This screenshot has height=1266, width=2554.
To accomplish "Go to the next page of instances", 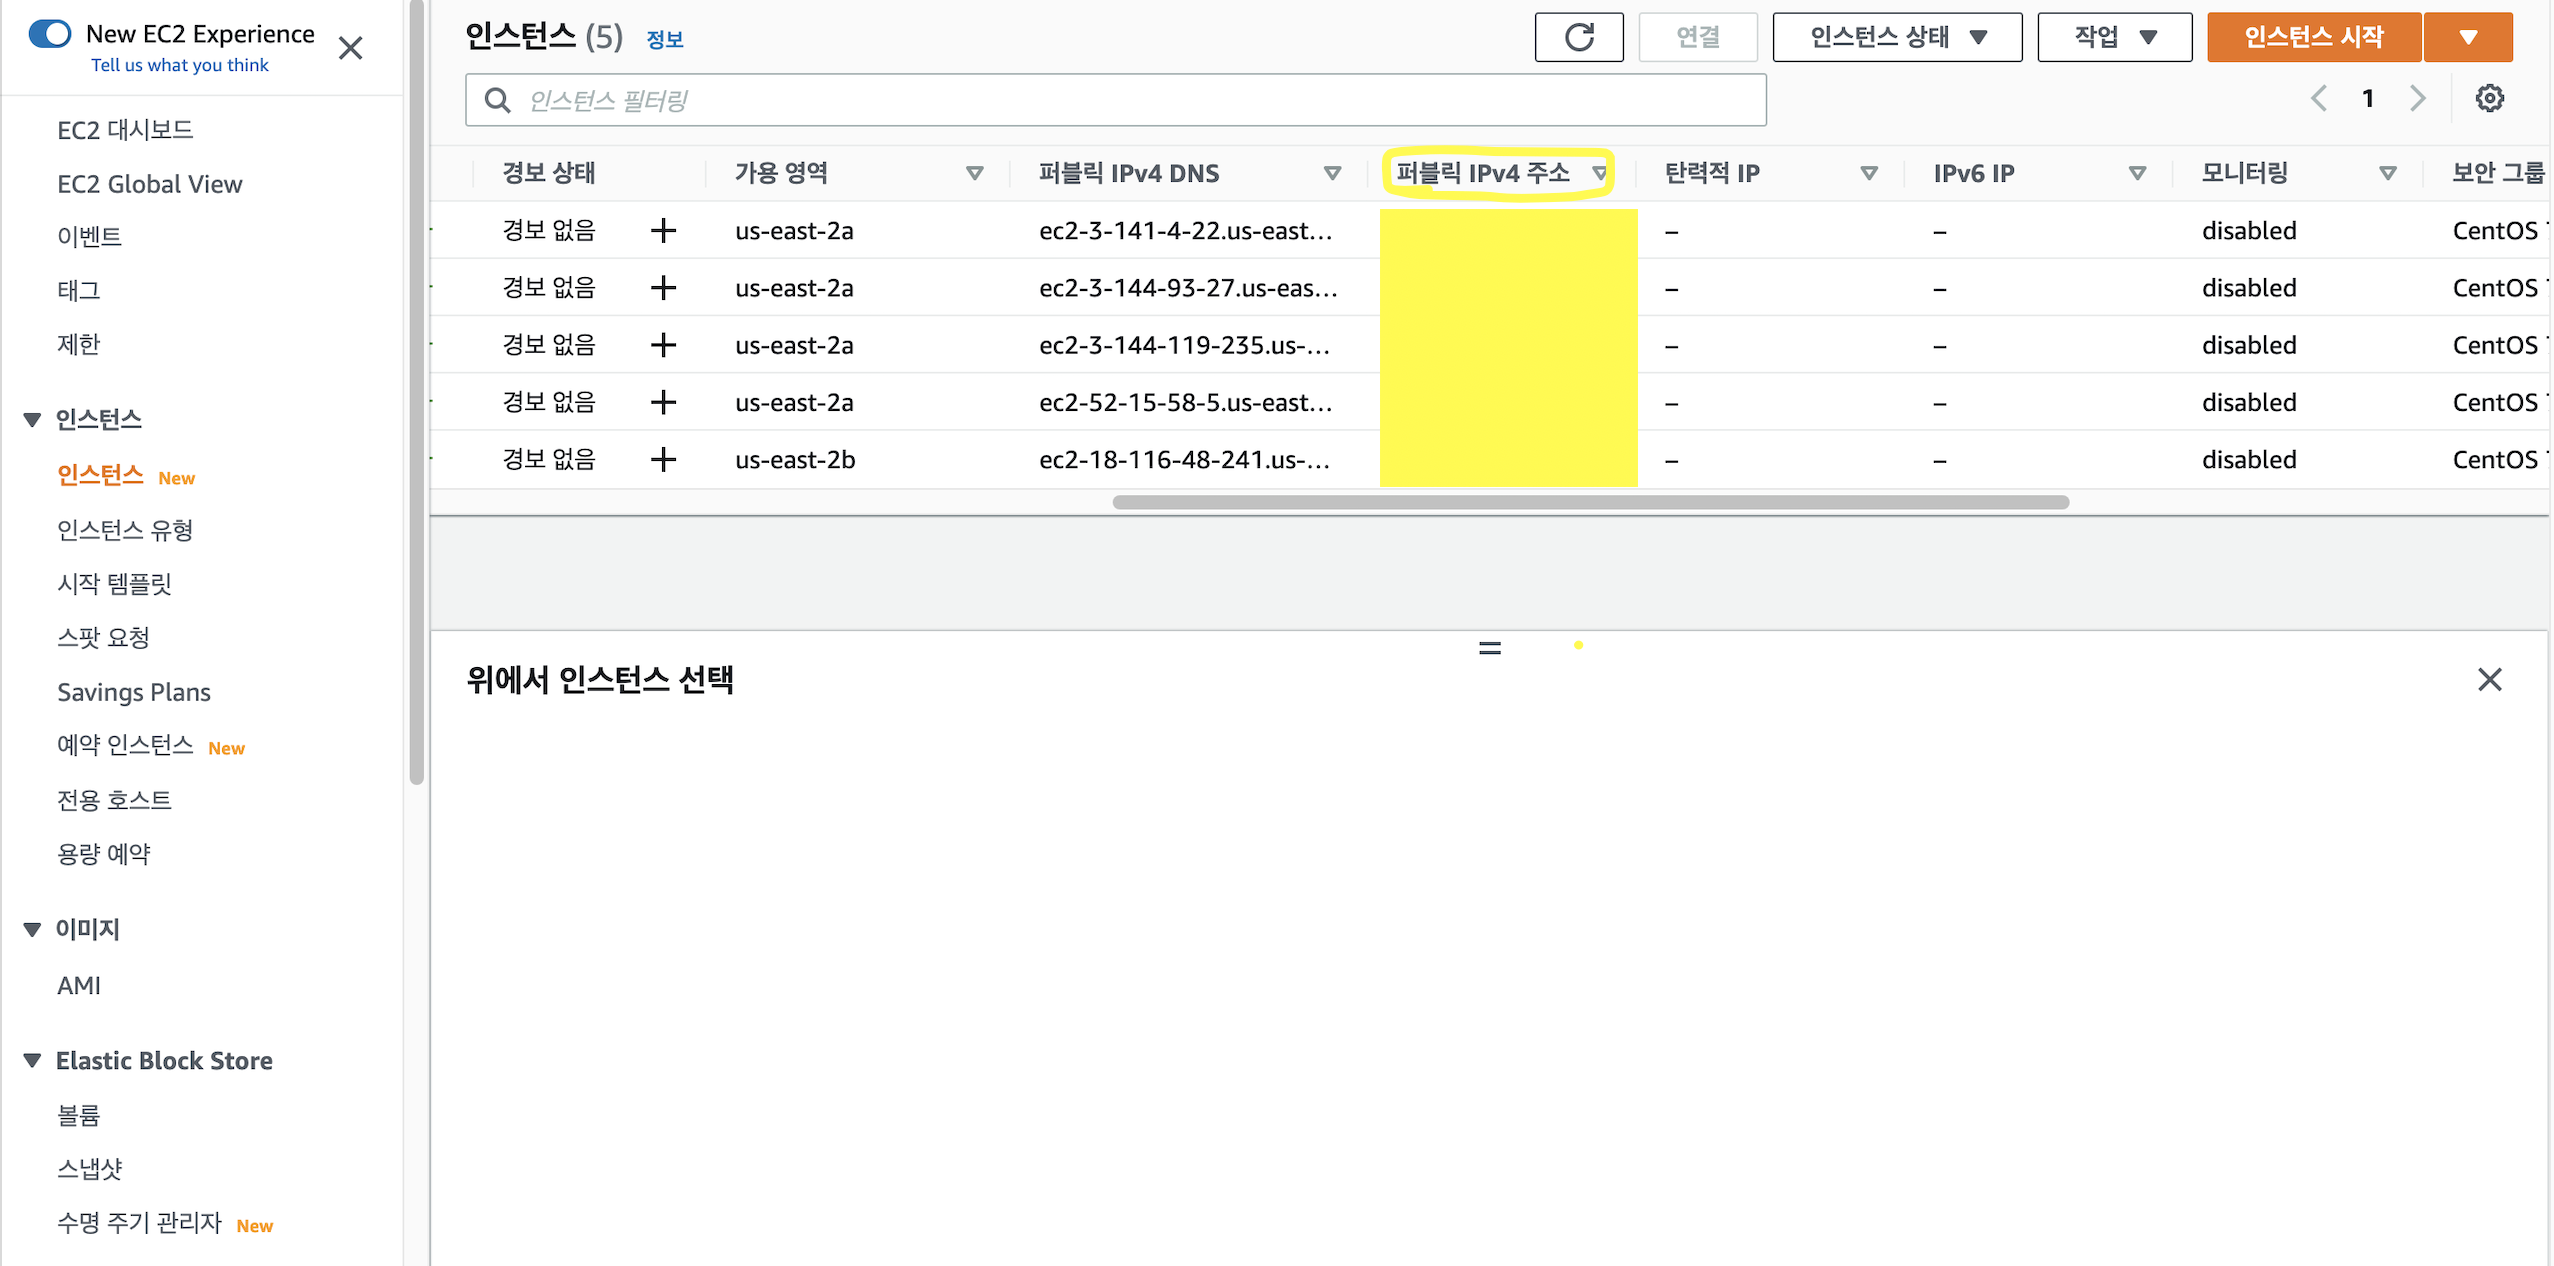I will [x=2417, y=98].
